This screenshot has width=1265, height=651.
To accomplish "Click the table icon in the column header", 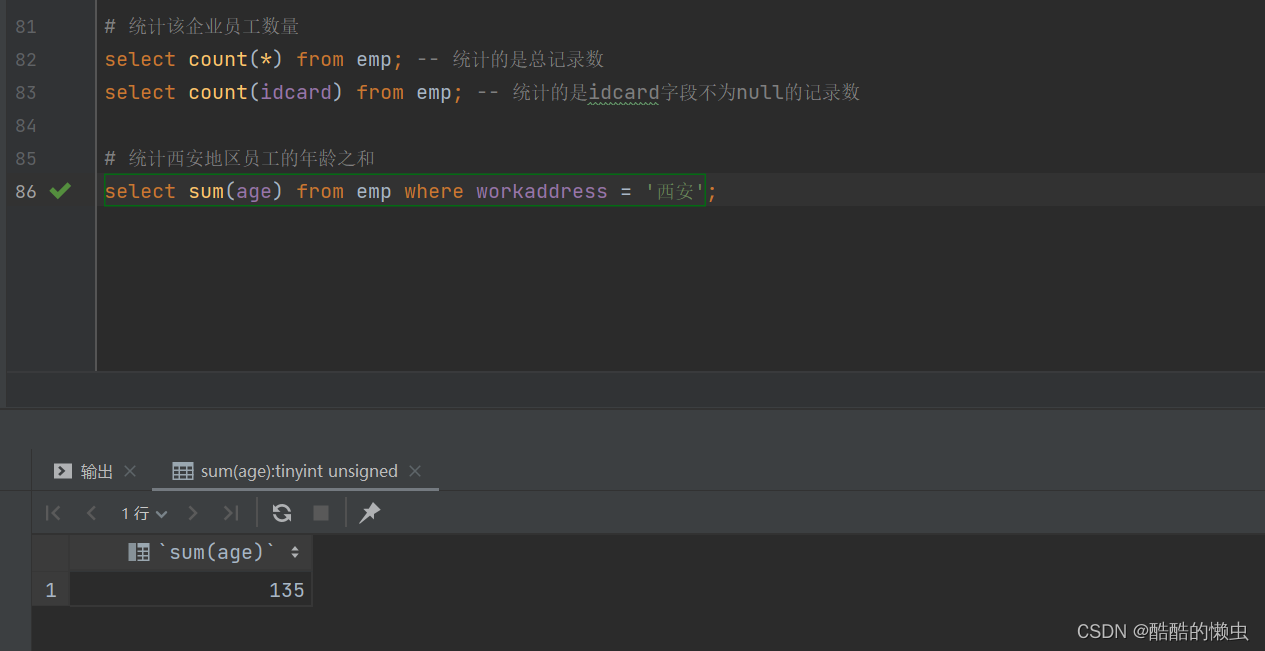I will [x=139, y=552].
